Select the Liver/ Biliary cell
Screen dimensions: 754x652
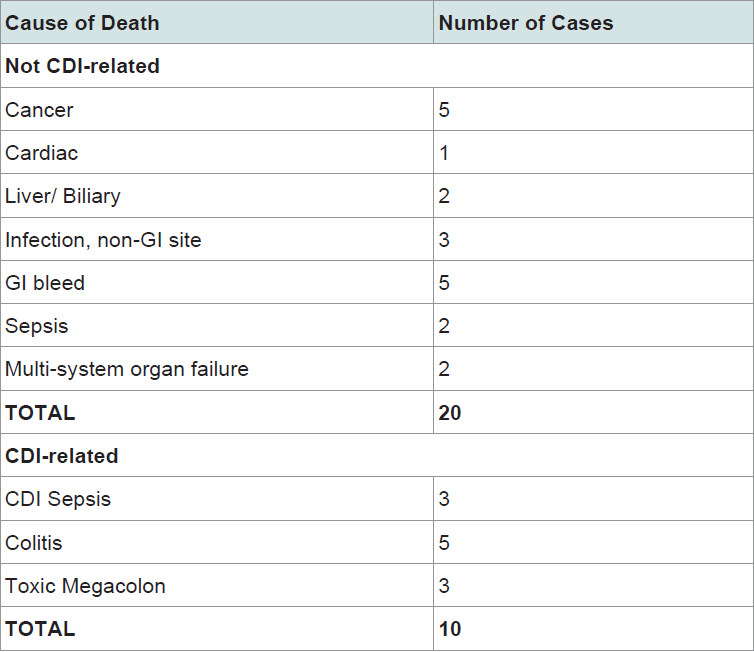pyautogui.click(x=217, y=196)
